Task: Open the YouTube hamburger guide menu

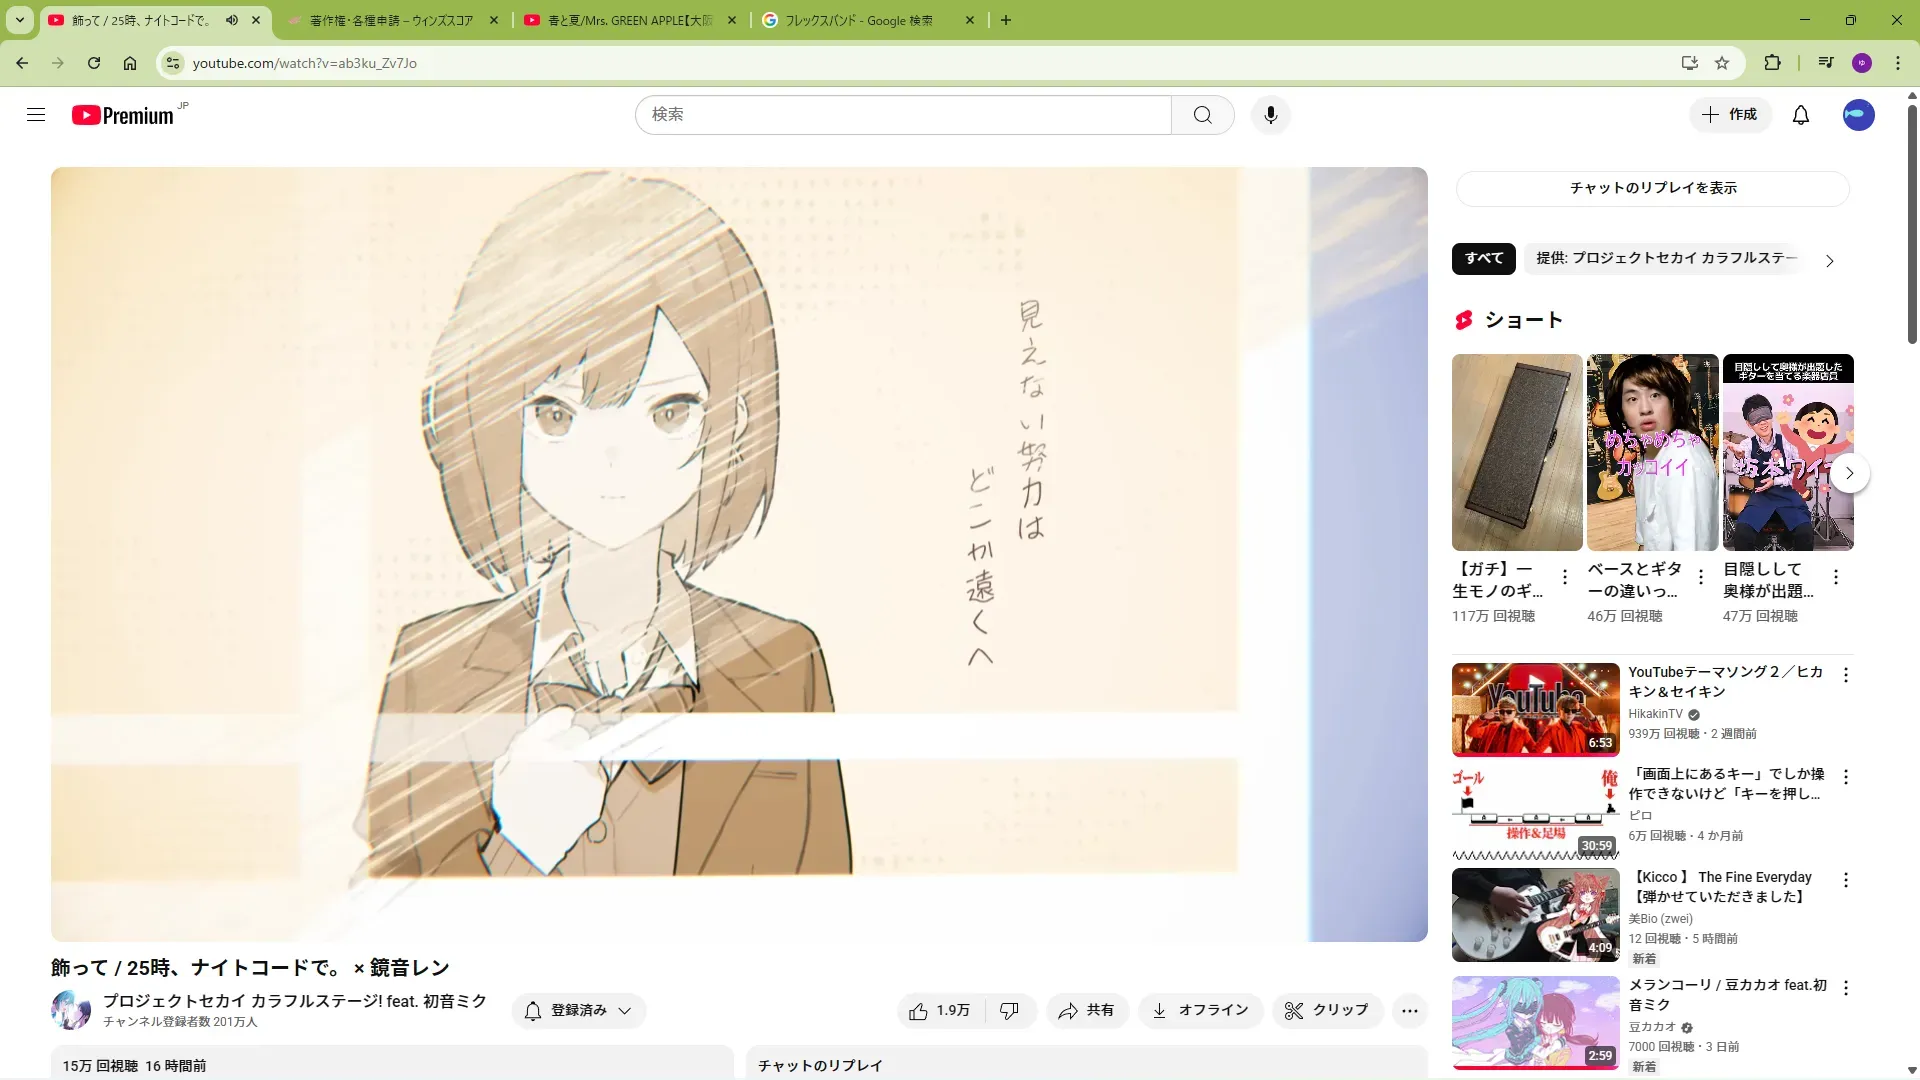Action: tap(36, 115)
